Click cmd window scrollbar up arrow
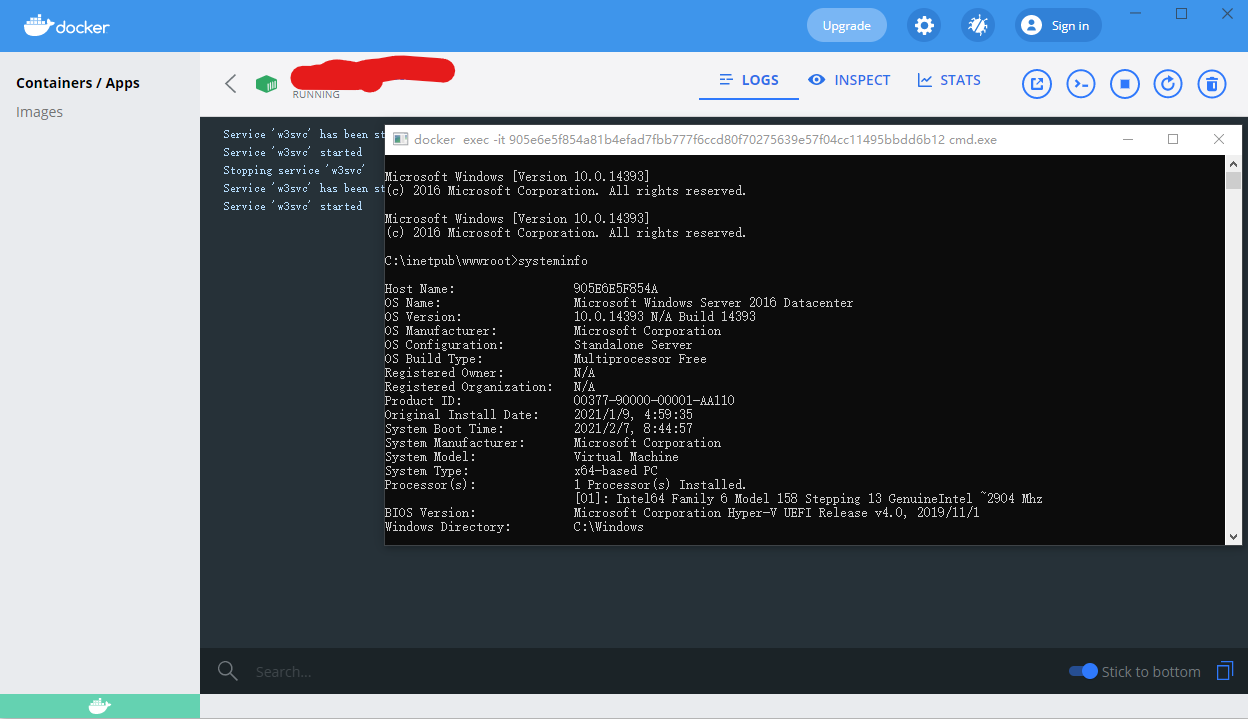 point(1233,163)
